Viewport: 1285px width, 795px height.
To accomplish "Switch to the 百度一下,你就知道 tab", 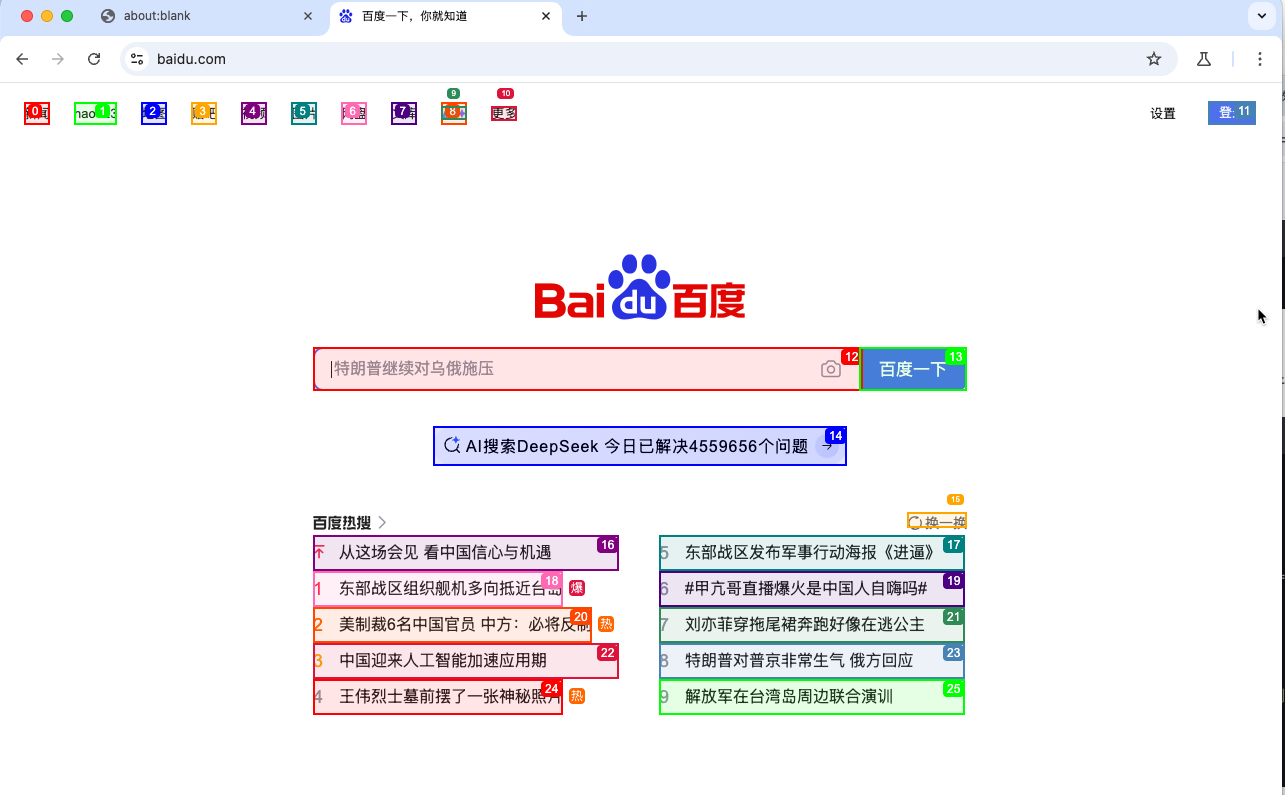I will pyautogui.click(x=446, y=16).
